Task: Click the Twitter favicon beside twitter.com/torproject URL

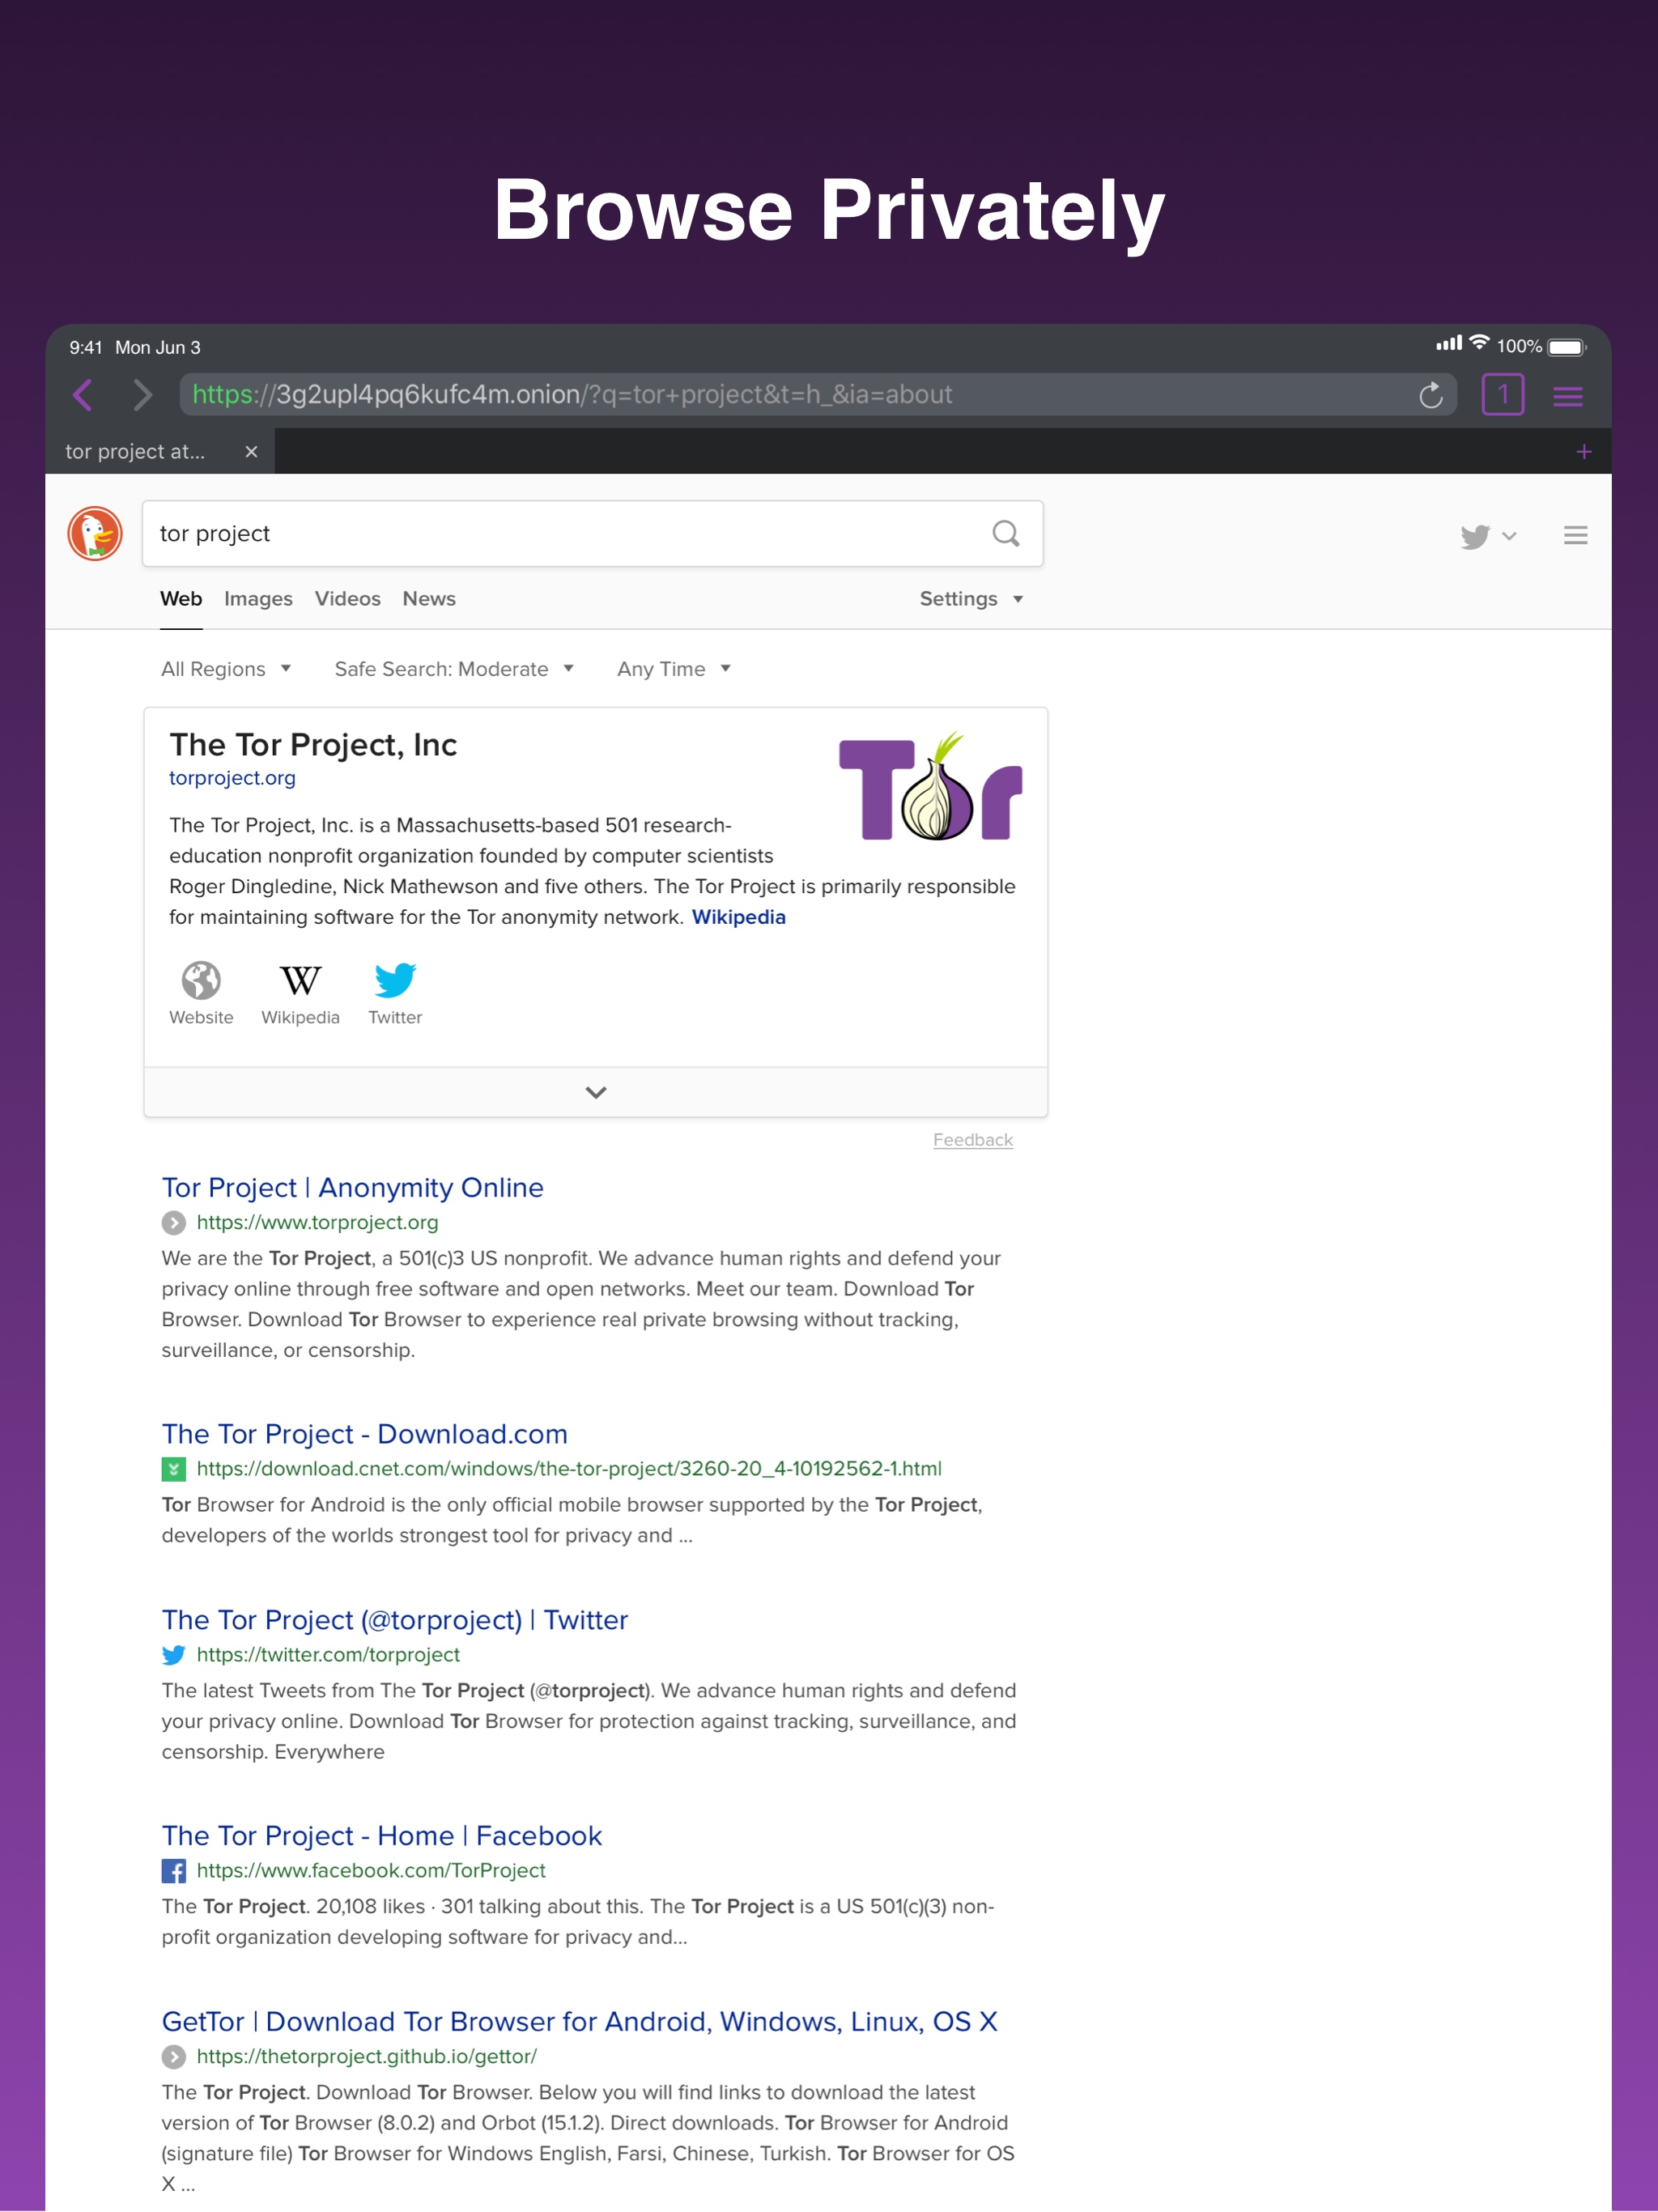Action: tap(174, 1655)
